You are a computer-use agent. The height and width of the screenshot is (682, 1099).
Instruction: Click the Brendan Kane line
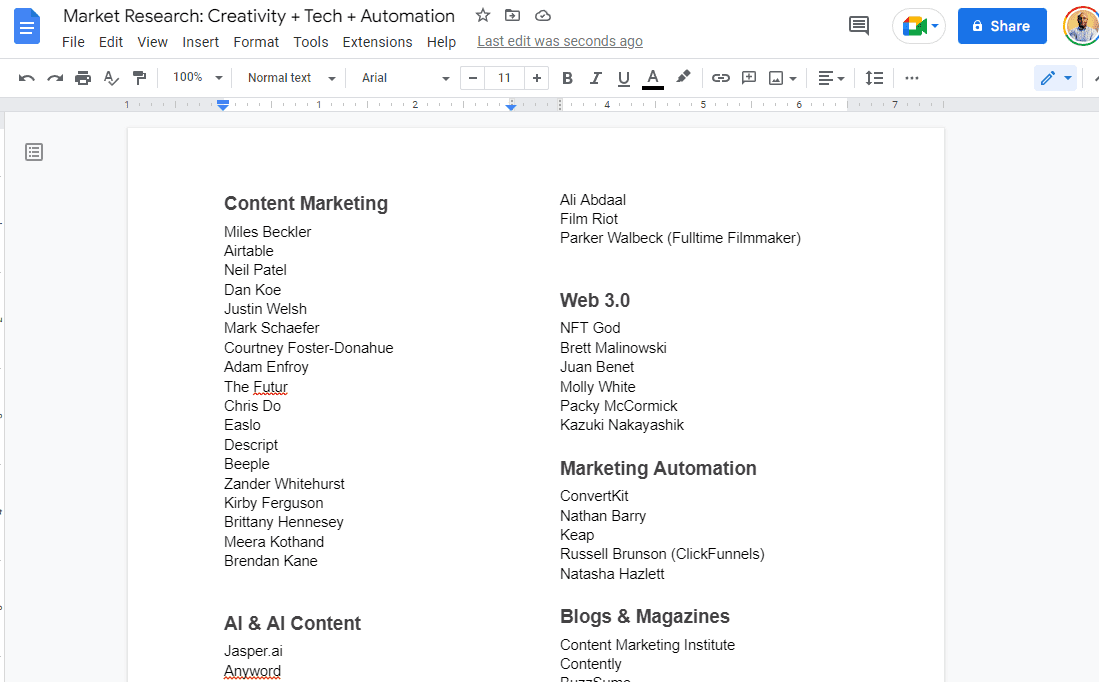271,561
